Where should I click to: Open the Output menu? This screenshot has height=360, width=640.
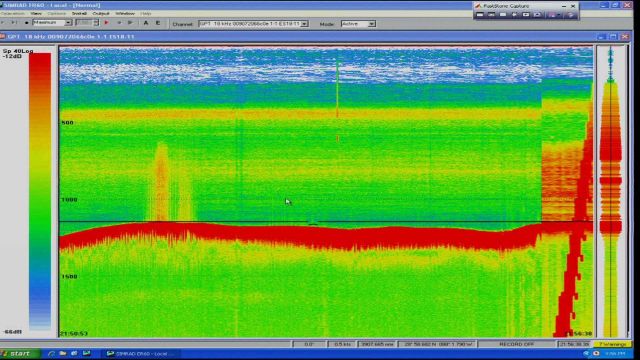101,13
